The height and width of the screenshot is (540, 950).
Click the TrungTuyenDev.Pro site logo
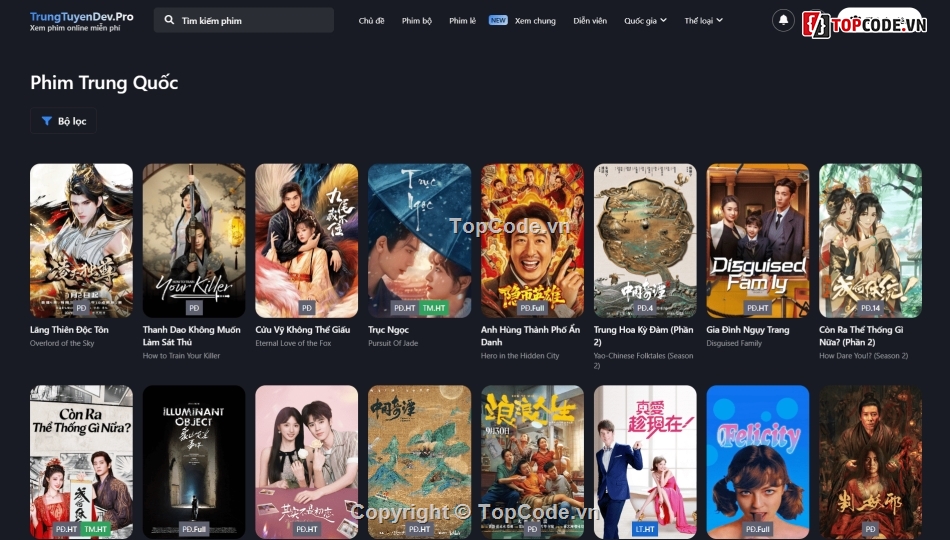tap(82, 17)
